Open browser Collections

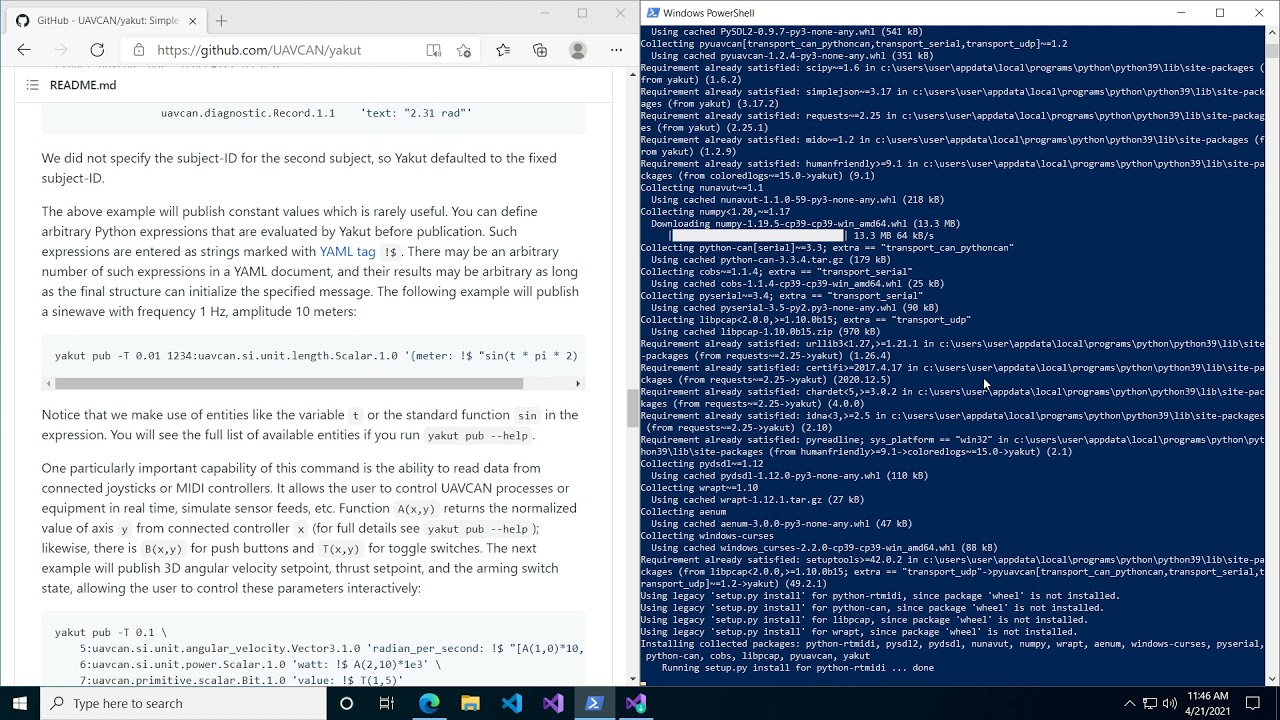540,50
